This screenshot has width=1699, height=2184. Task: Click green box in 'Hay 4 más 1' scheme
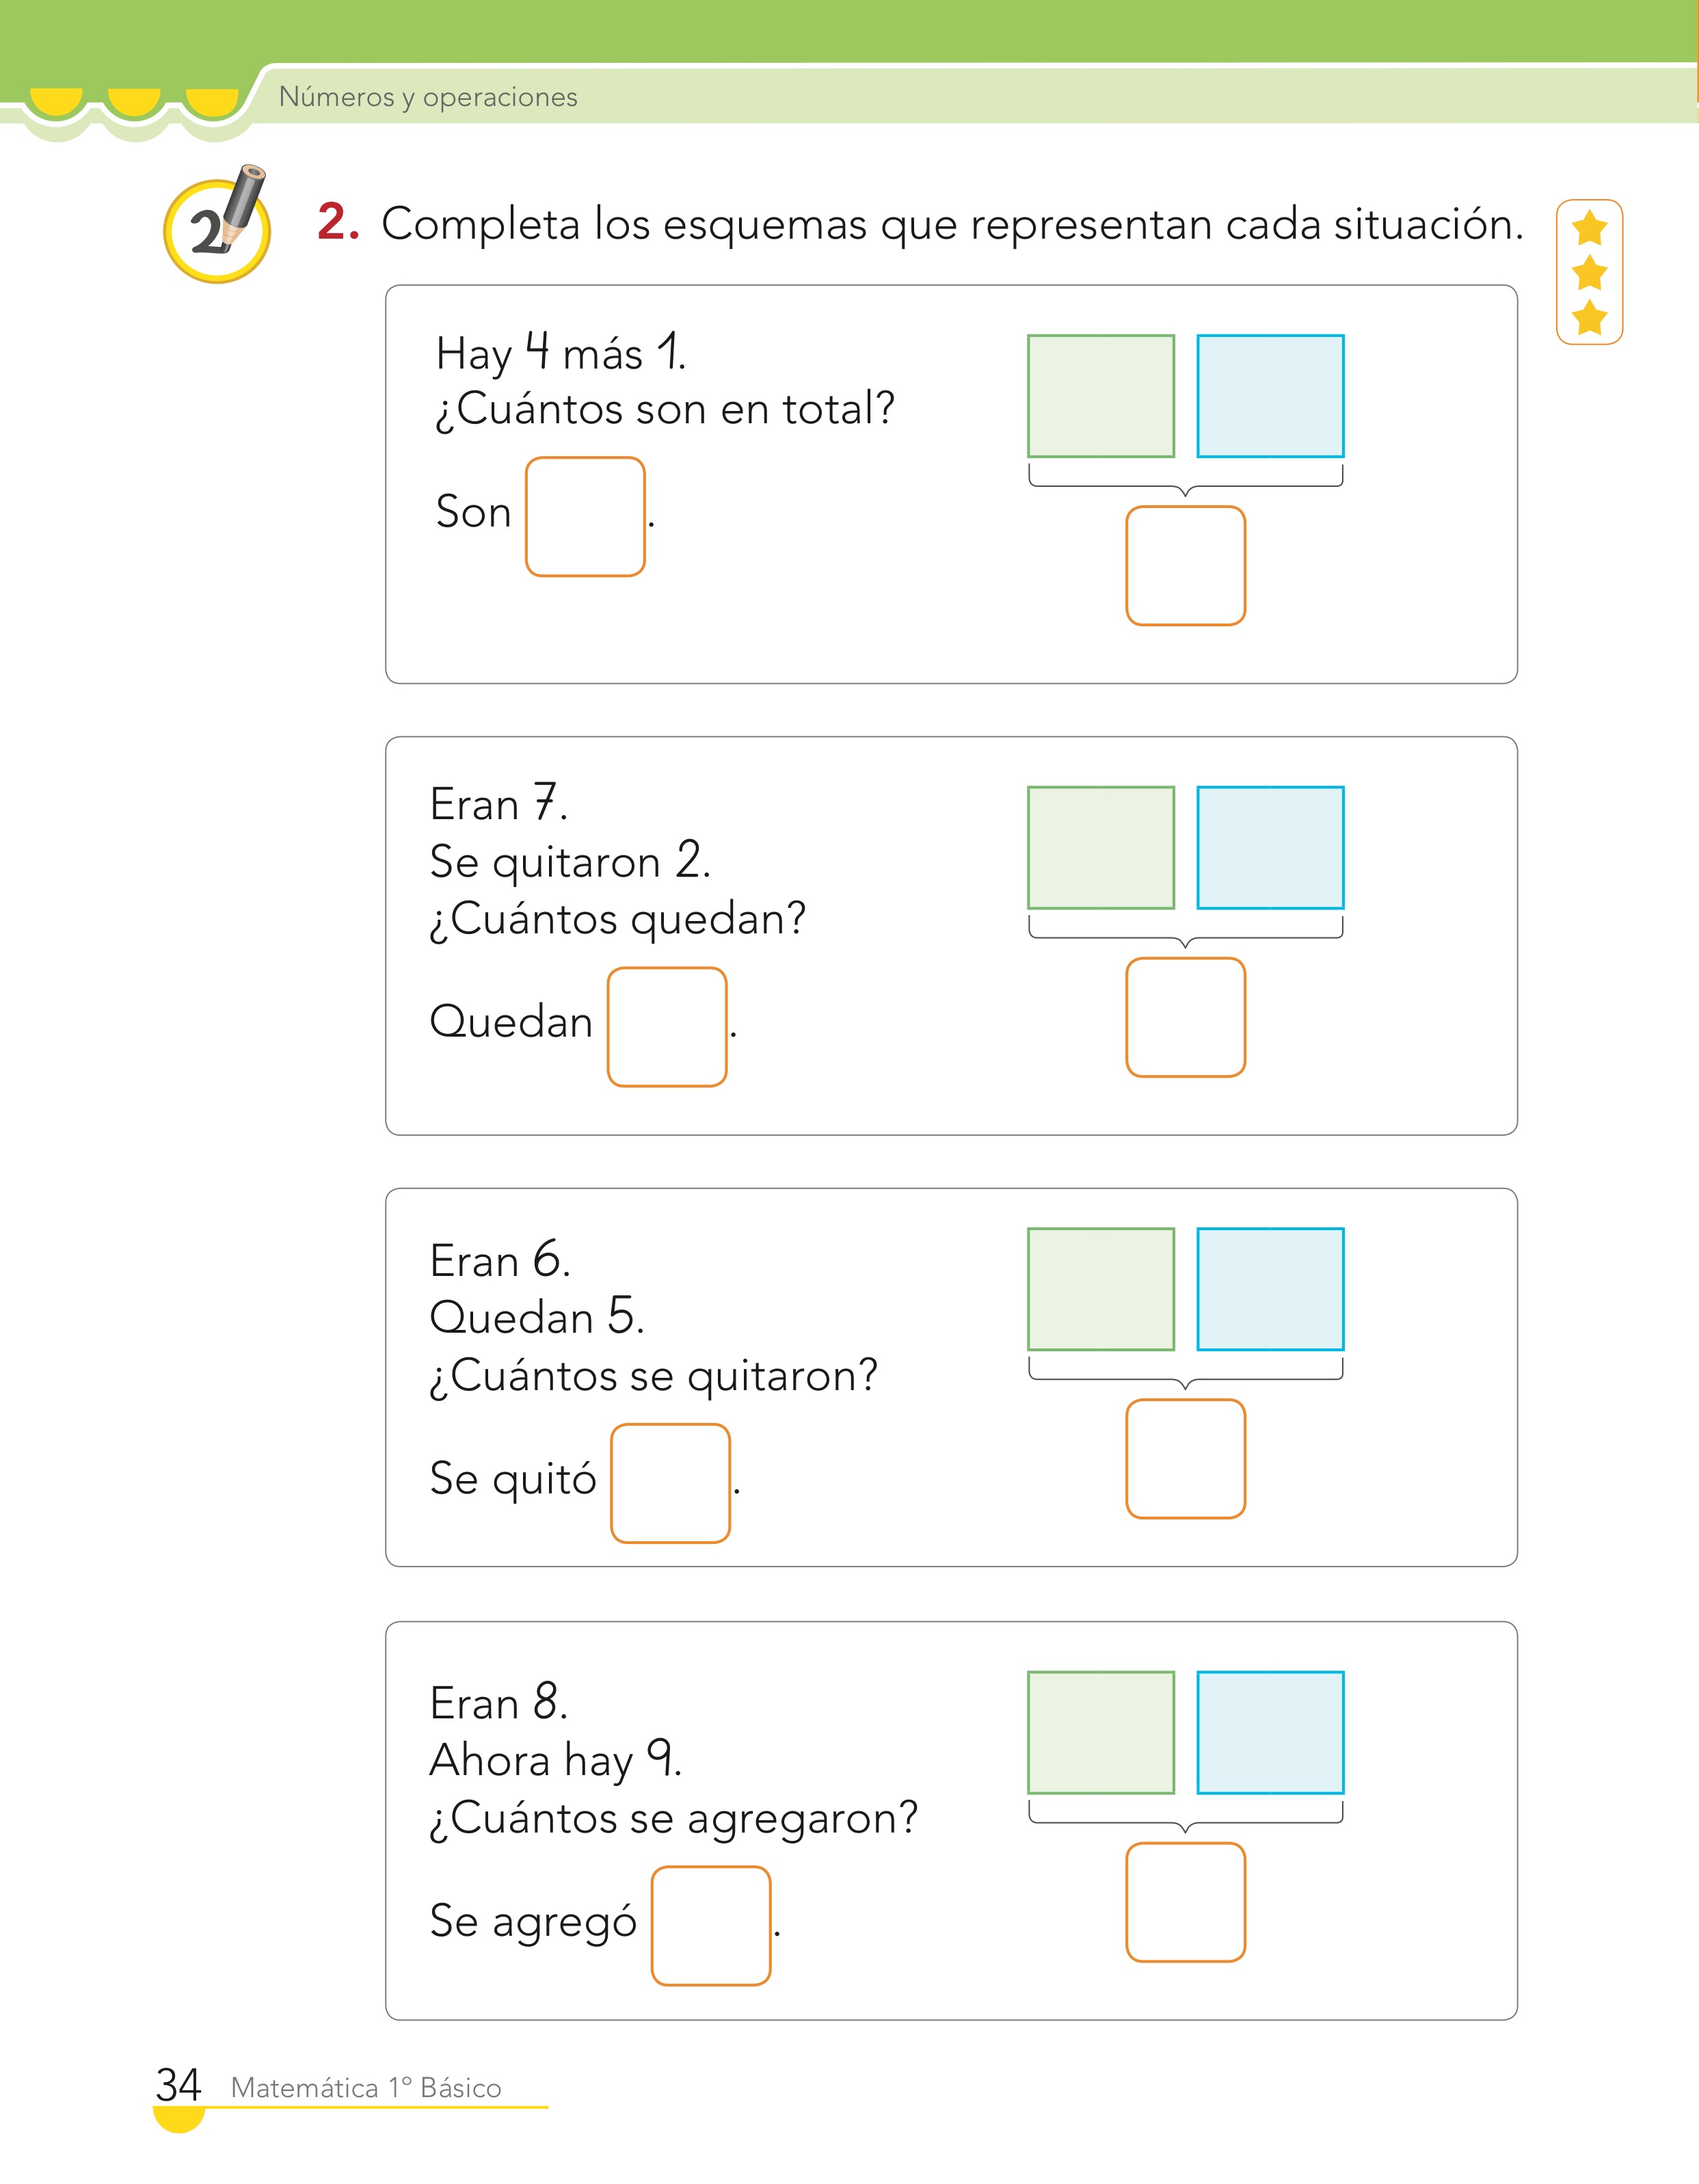(x=1101, y=396)
